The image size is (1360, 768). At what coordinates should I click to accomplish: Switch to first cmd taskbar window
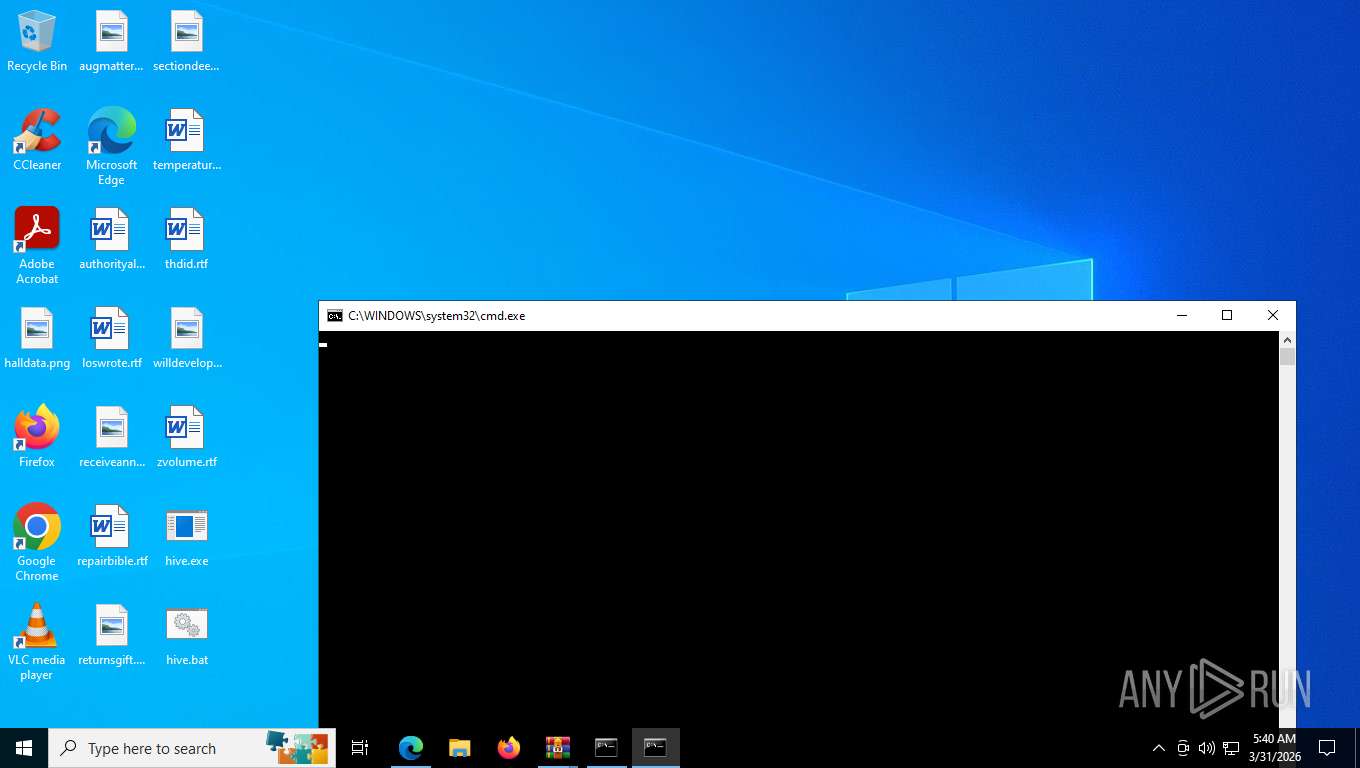pyautogui.click(x=607, y=748)
